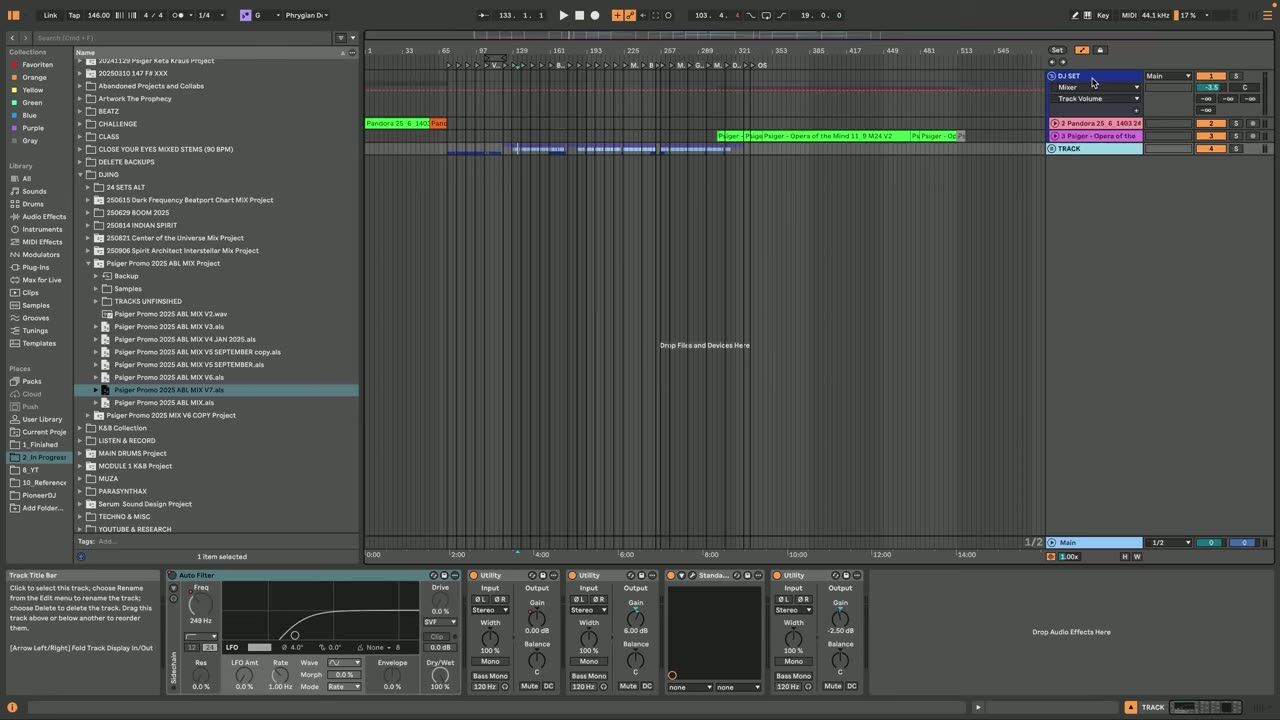1280x720 pixels.
Task: Enable the 12 dB filter slope
Action: pyautogui.click(x=192, y=647)
